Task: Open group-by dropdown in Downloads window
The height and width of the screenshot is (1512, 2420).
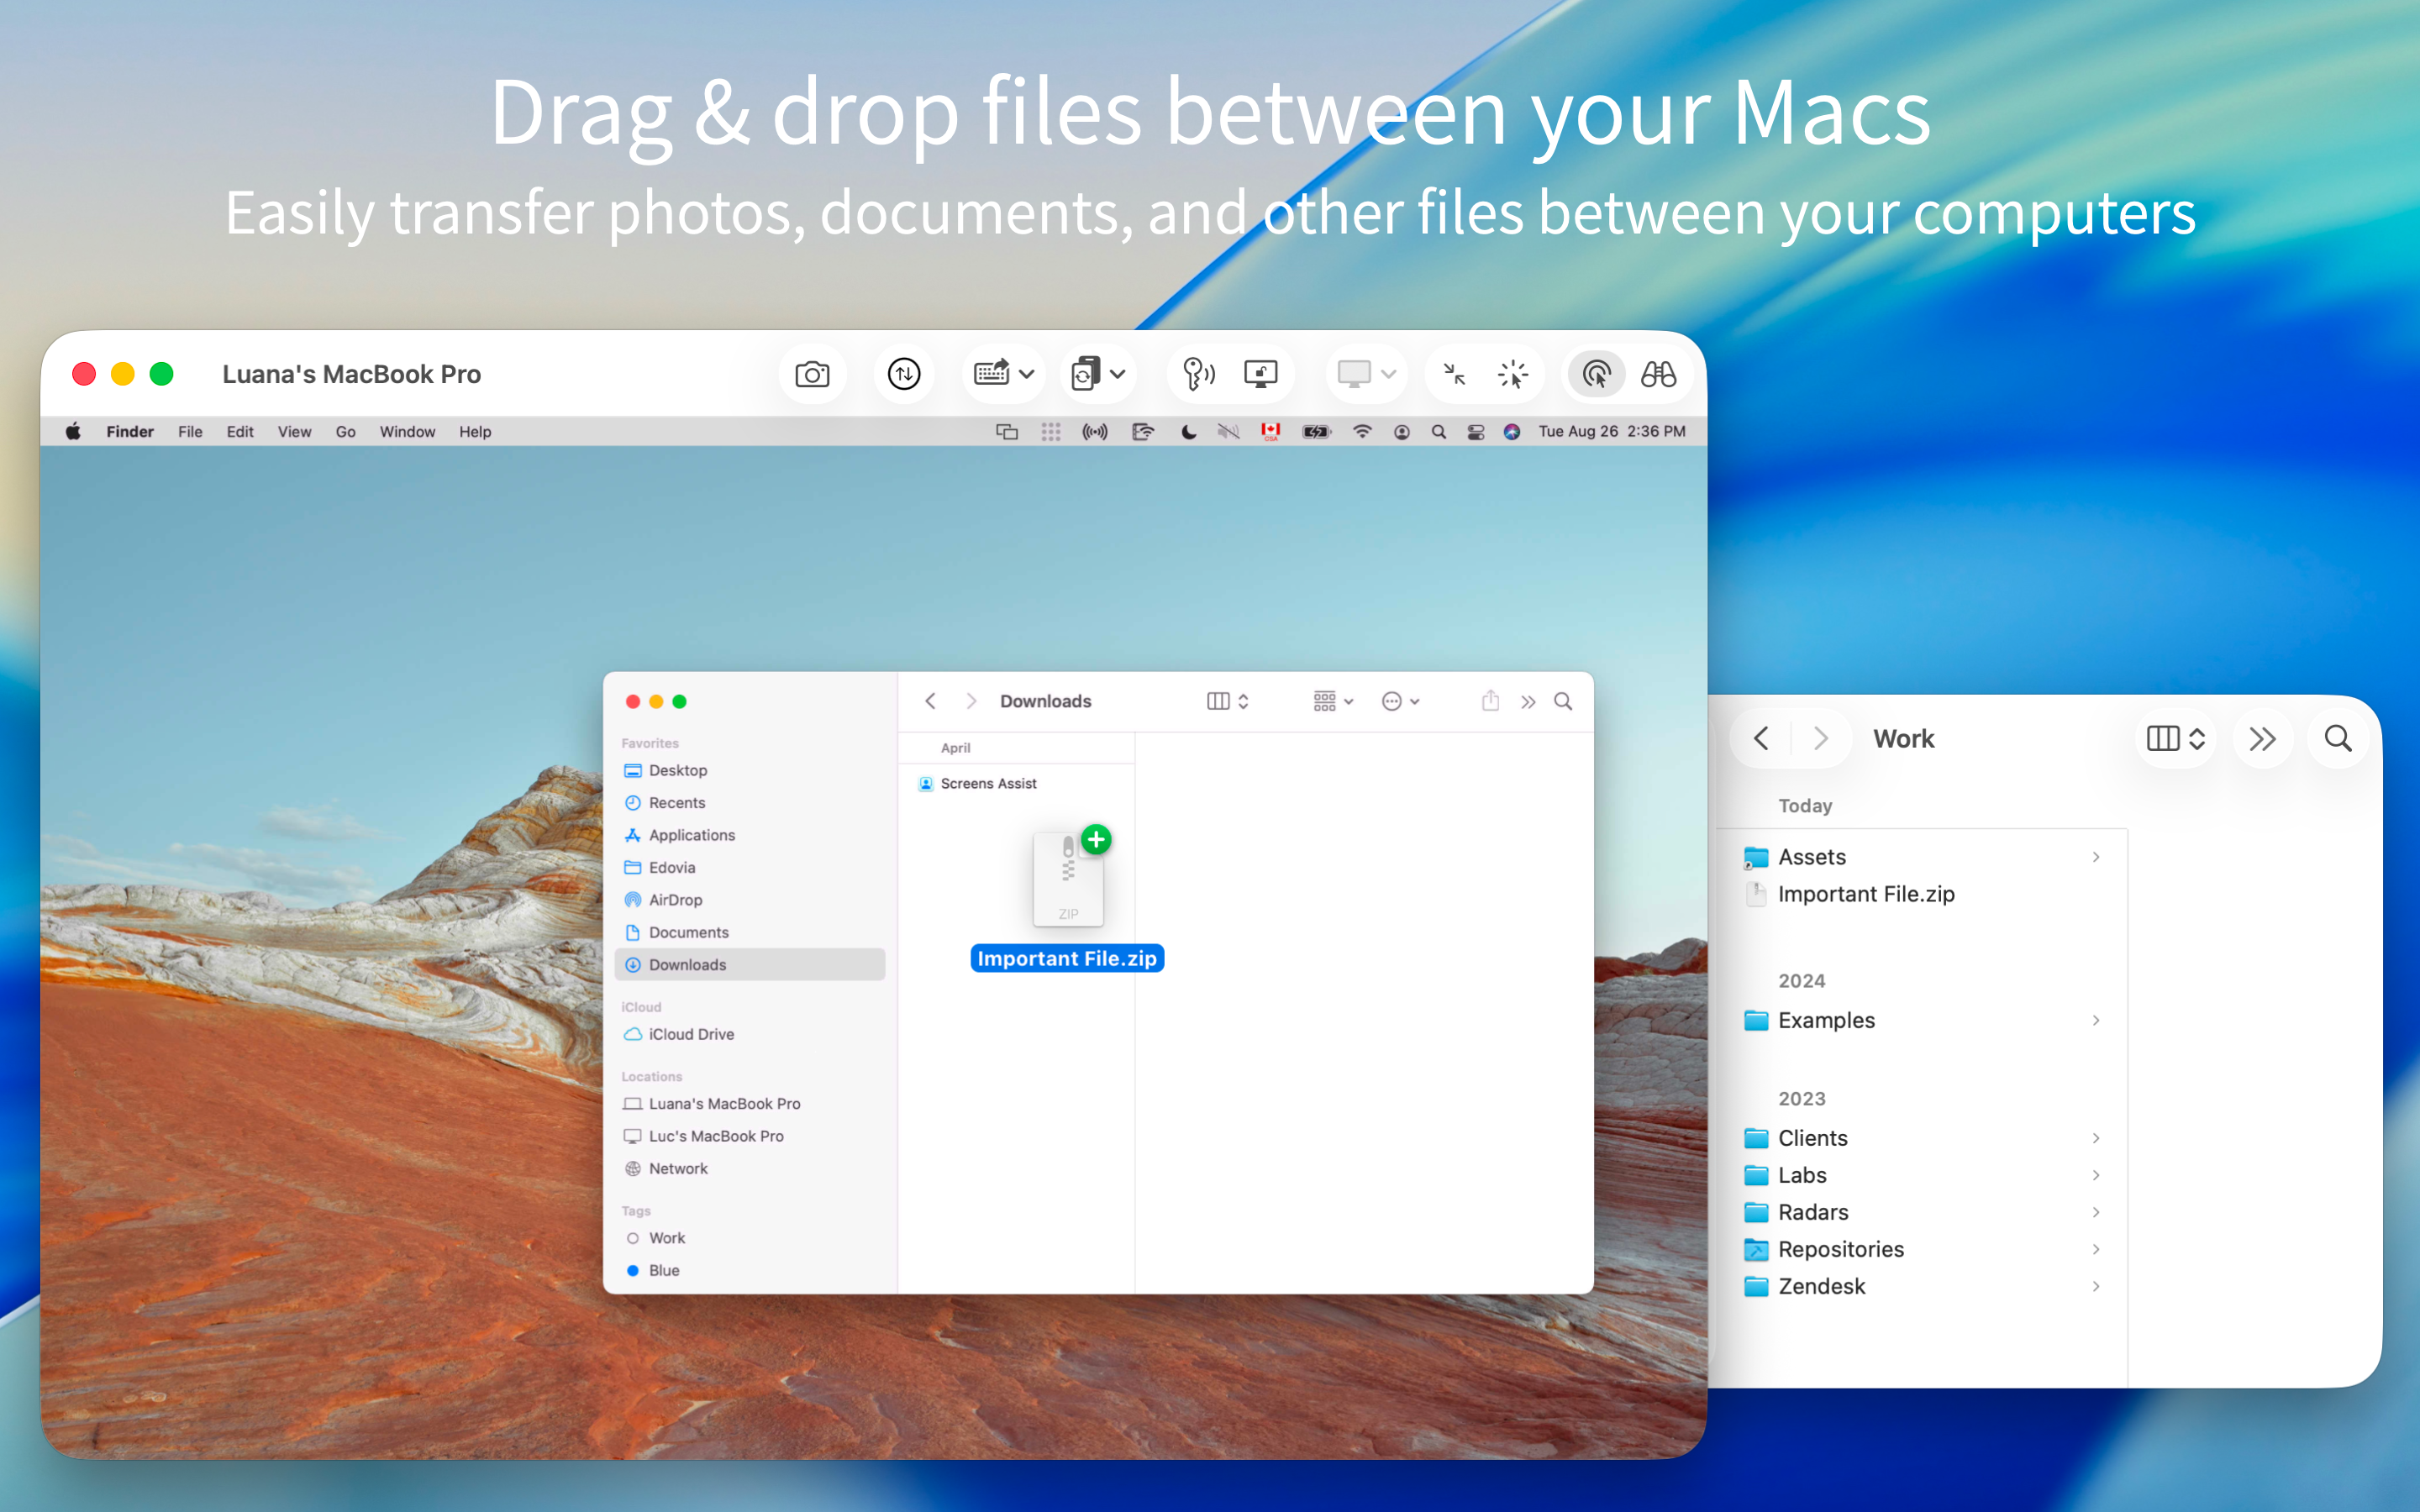Action: coord(1333,701)
